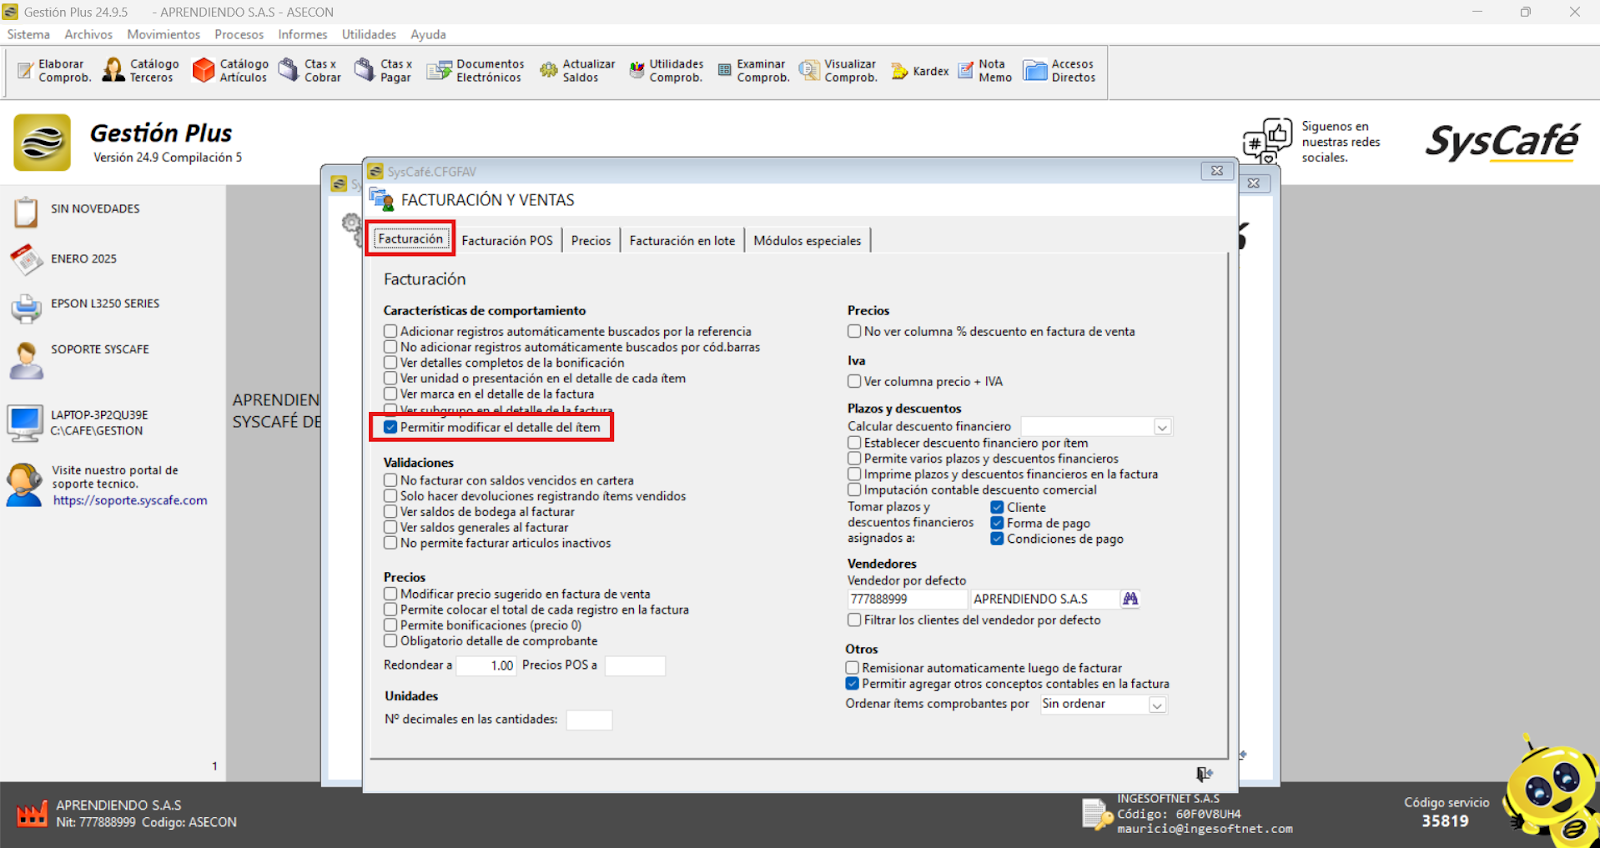Uncheck Permitir modificar el detalle del ítem

391,427
